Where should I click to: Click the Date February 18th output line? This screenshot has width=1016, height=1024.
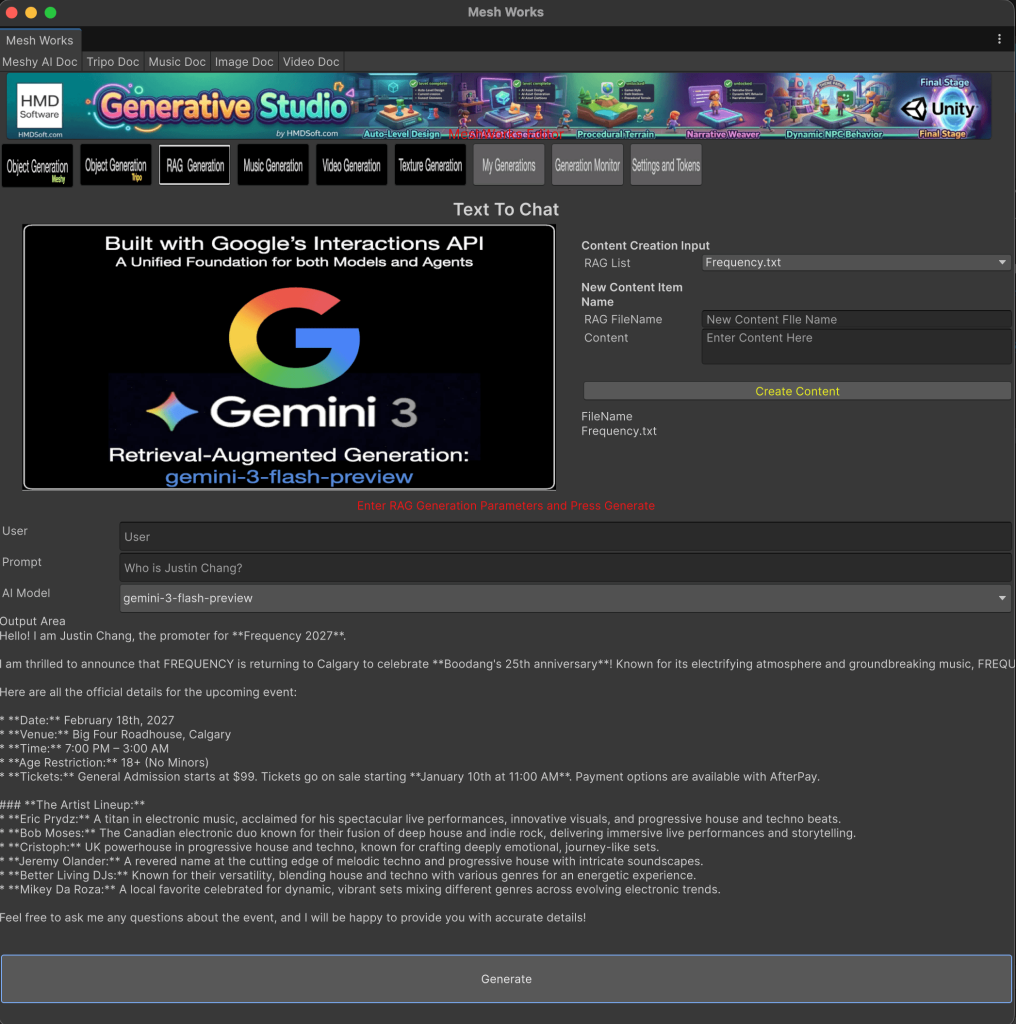tap(87, 720)
